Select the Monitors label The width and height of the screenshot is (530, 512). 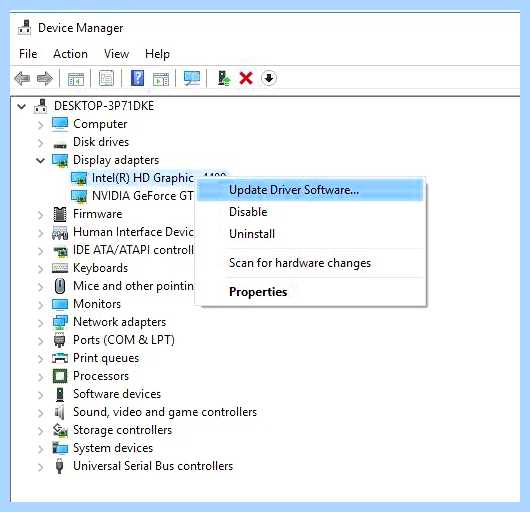coord(97,304)
